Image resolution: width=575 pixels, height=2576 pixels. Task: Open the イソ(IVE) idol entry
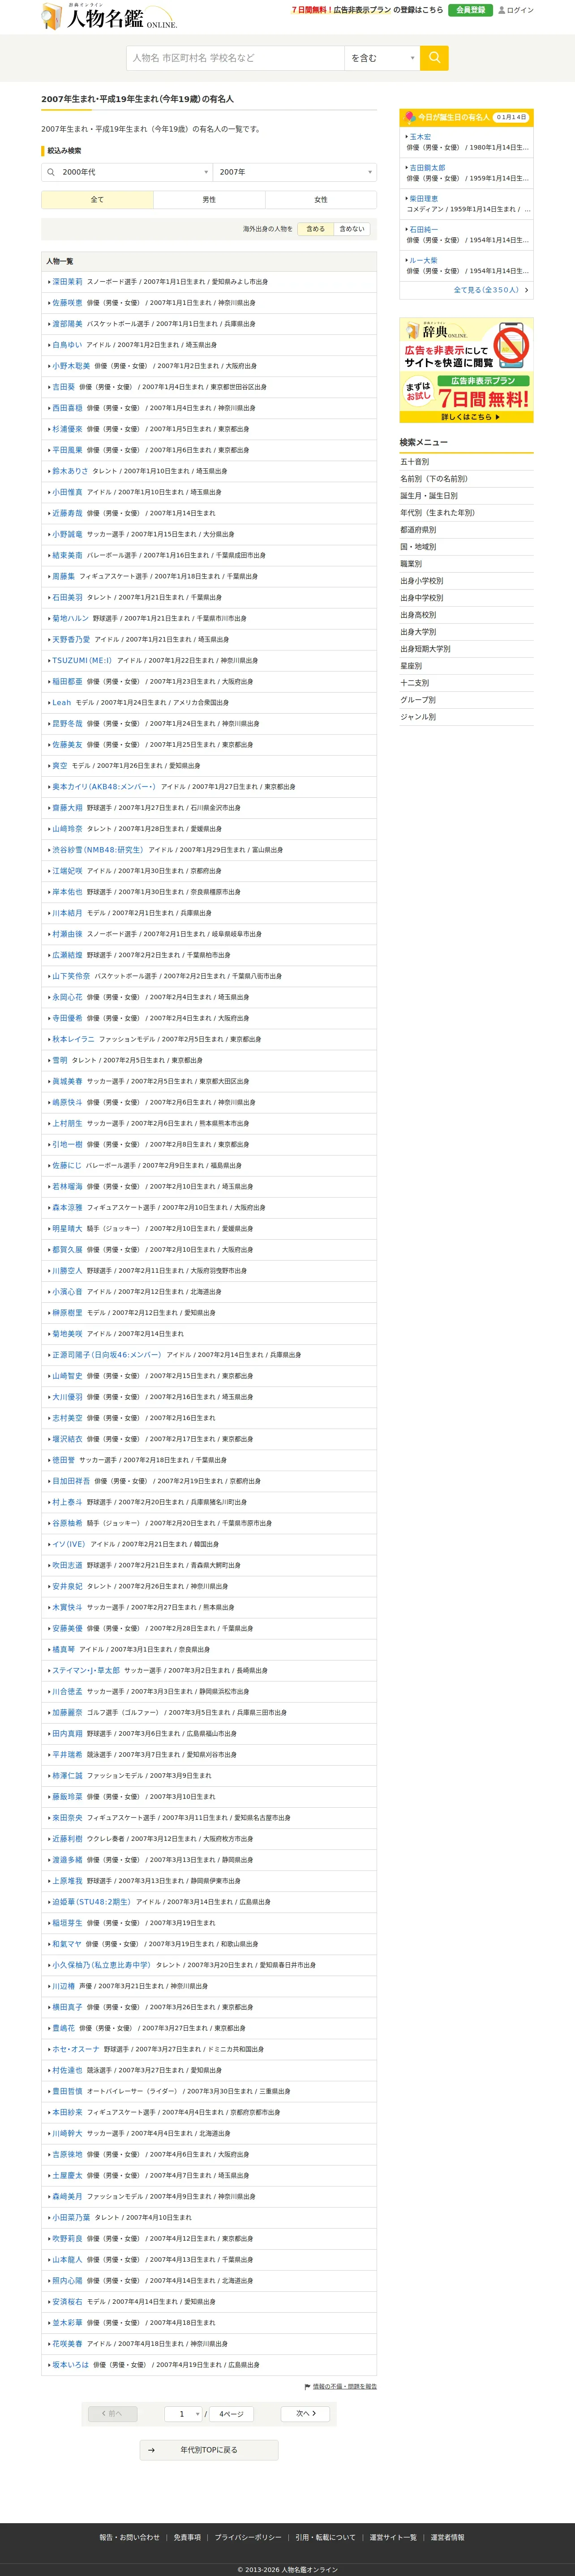(x=69, y=1544)
